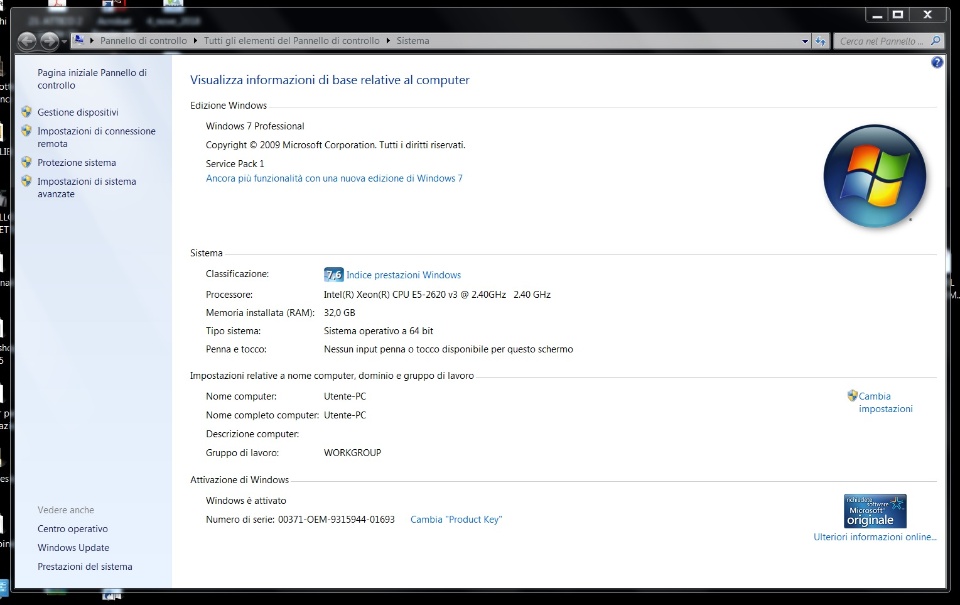This screenshot has width=960, height=605.
Task: Open the recent pages dropdown arrow
Action: pos(64,42)
